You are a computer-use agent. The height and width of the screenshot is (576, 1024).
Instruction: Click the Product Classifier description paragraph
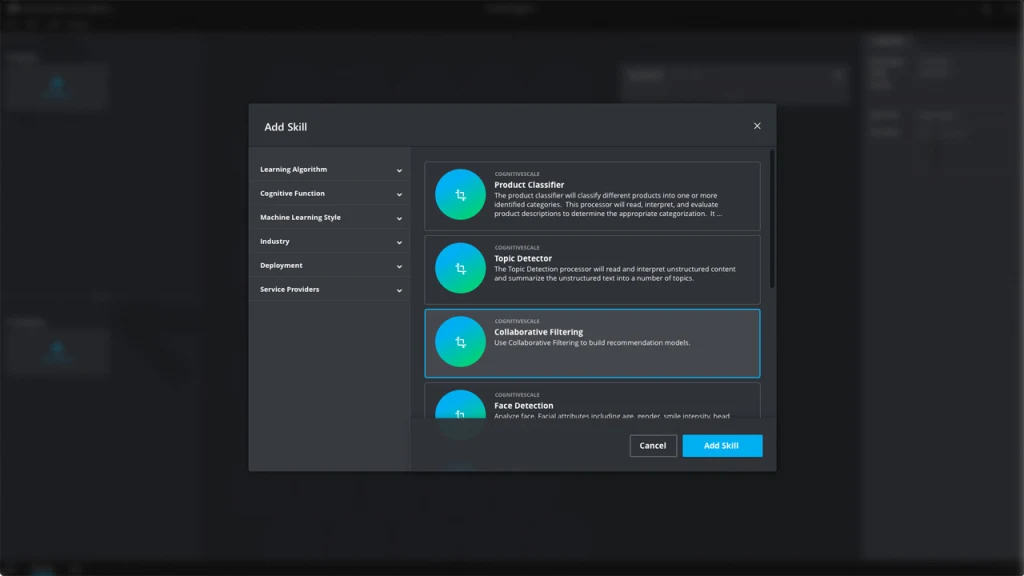[607, 204]
